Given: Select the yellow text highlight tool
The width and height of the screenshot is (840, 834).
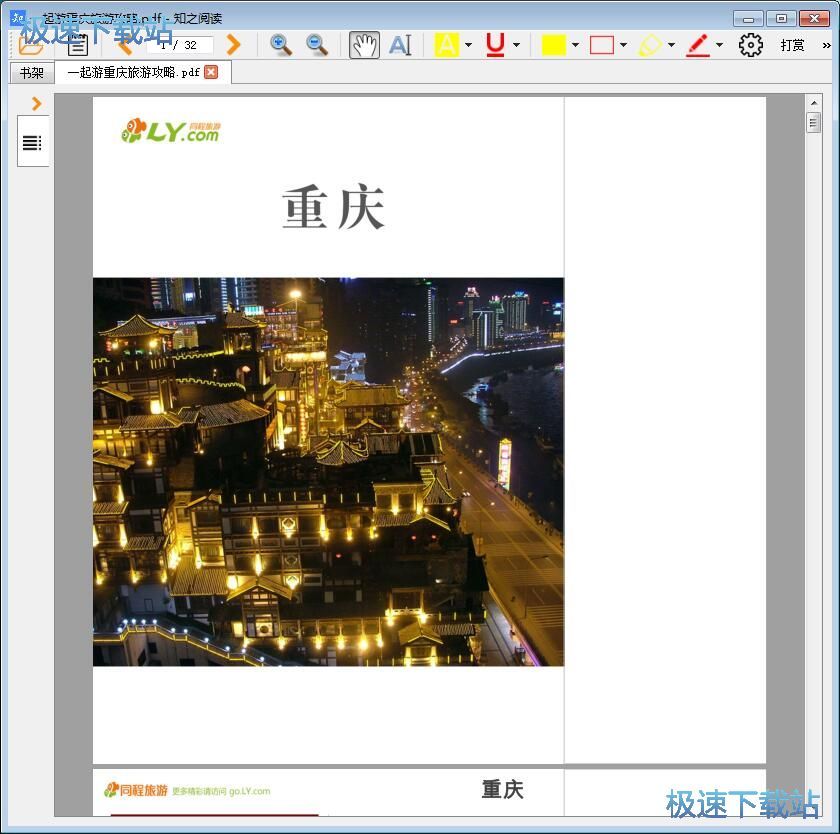Looking at the screenshot, I should [x=447, y=44].
